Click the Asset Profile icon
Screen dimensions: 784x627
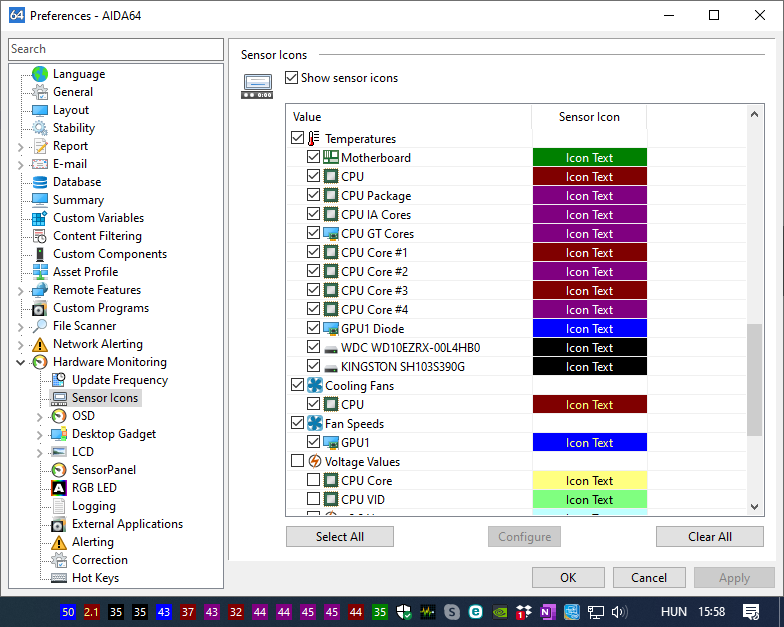(x=40, y=272)
